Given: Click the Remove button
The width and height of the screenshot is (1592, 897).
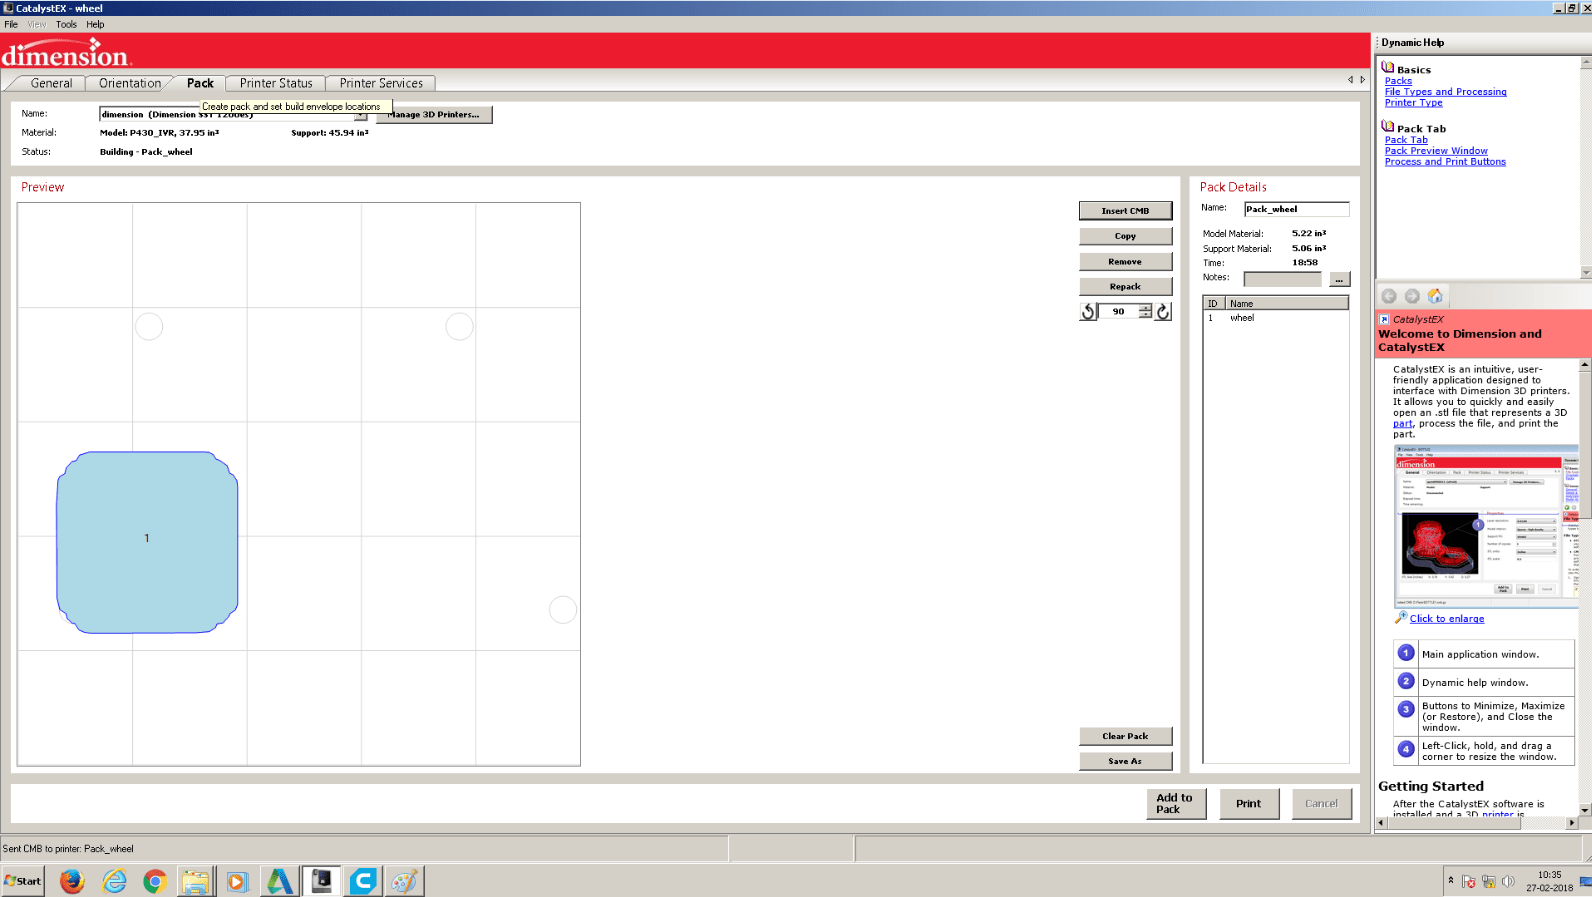Looking at the screenshot, I should [x=1125, y=261].
